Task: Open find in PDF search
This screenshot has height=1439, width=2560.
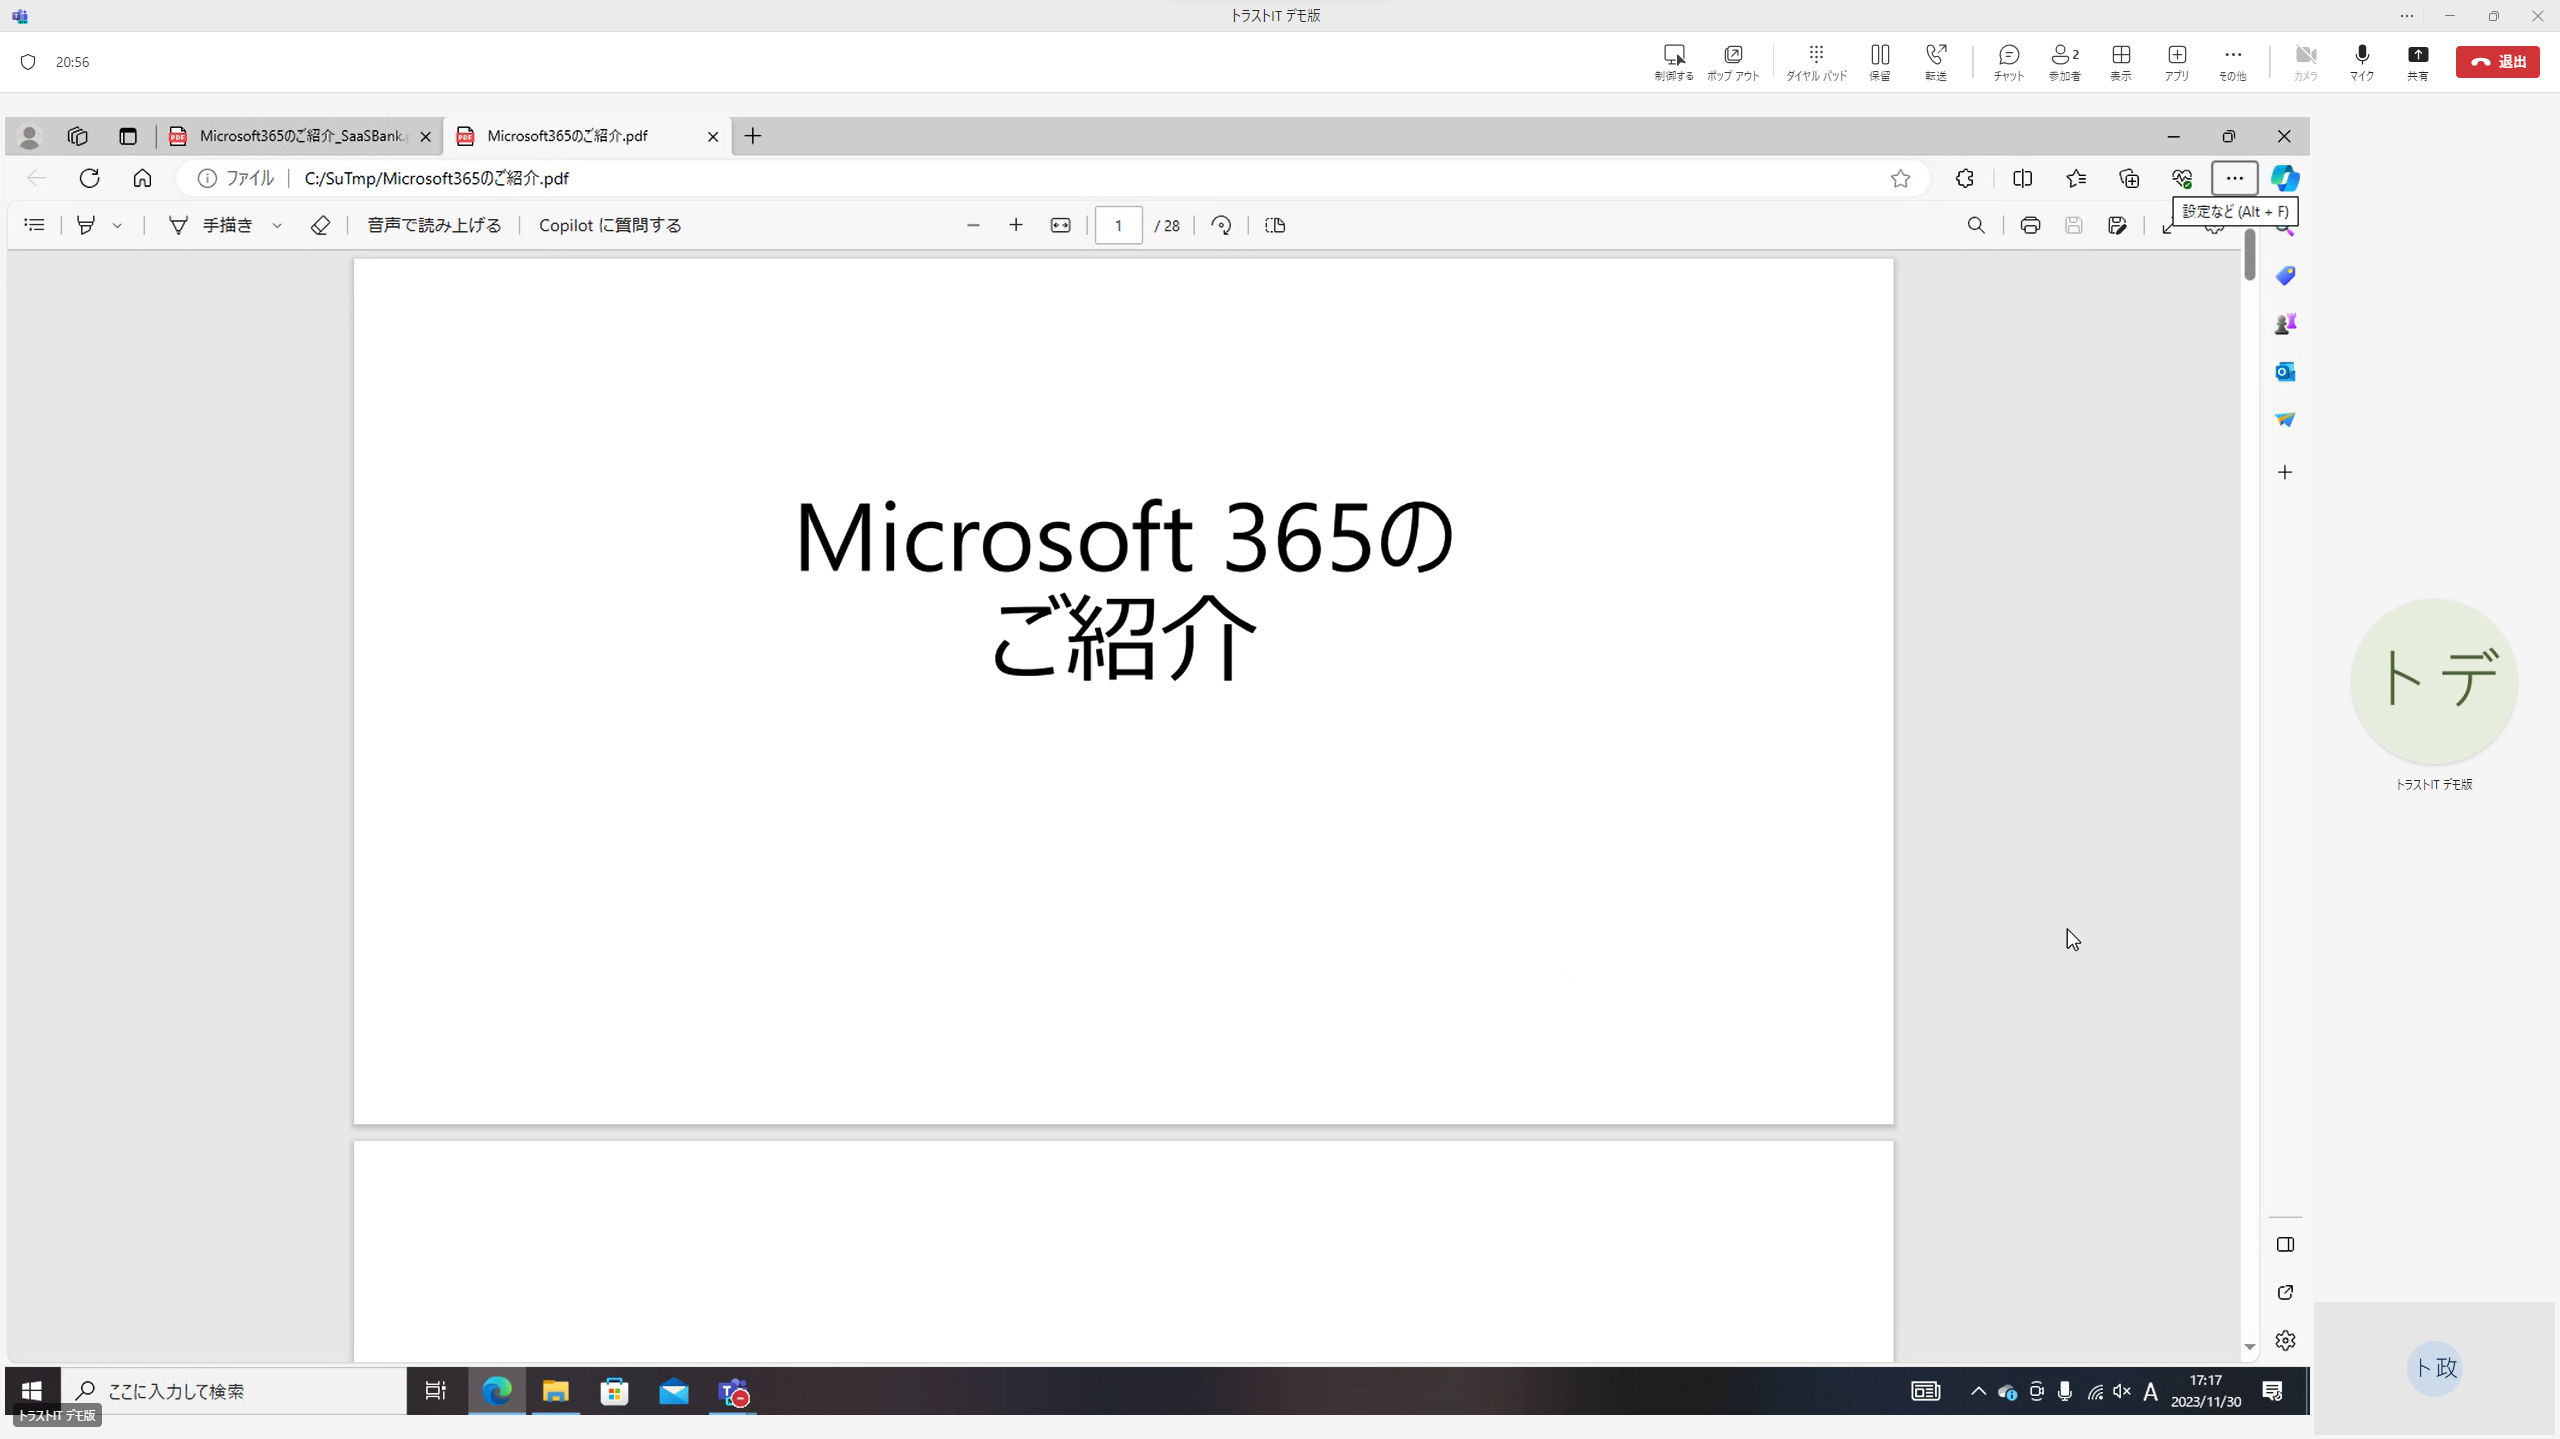Action: [x=1976, y=225]
